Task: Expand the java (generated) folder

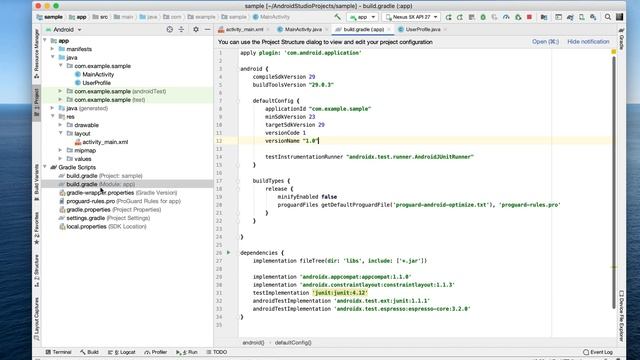Action: point(52,108)
